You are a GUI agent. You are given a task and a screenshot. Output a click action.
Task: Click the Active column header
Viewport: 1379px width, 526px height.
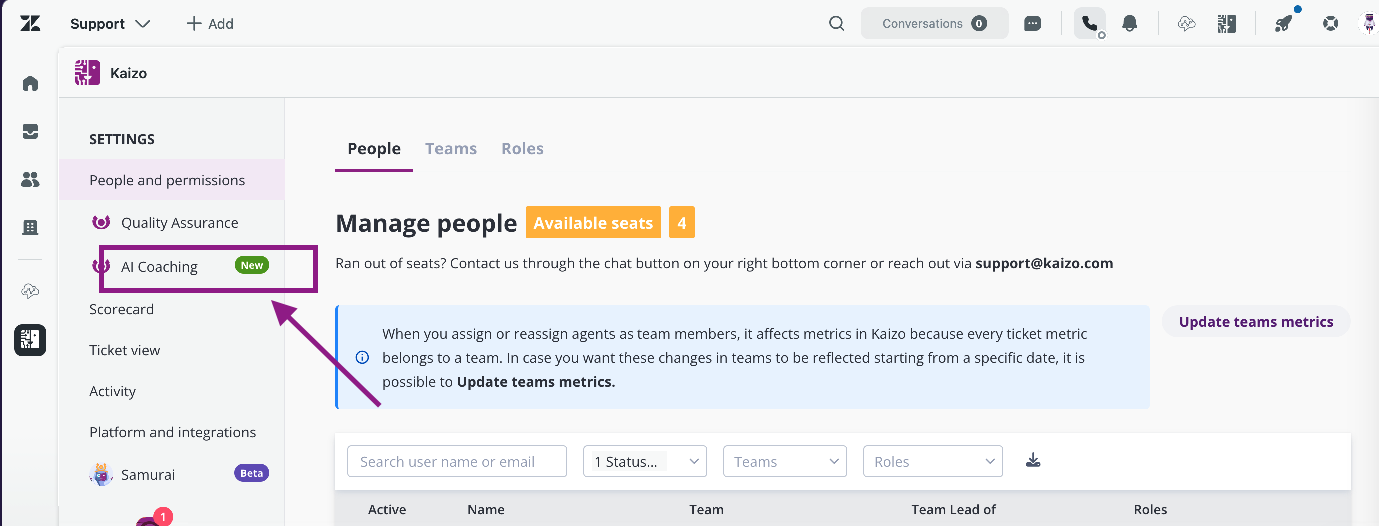coord(387,509)
